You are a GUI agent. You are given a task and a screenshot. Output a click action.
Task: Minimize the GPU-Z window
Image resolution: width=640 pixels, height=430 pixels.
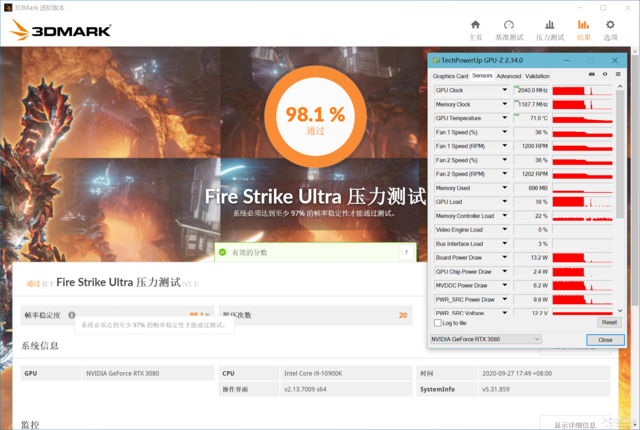coord(567,60)
